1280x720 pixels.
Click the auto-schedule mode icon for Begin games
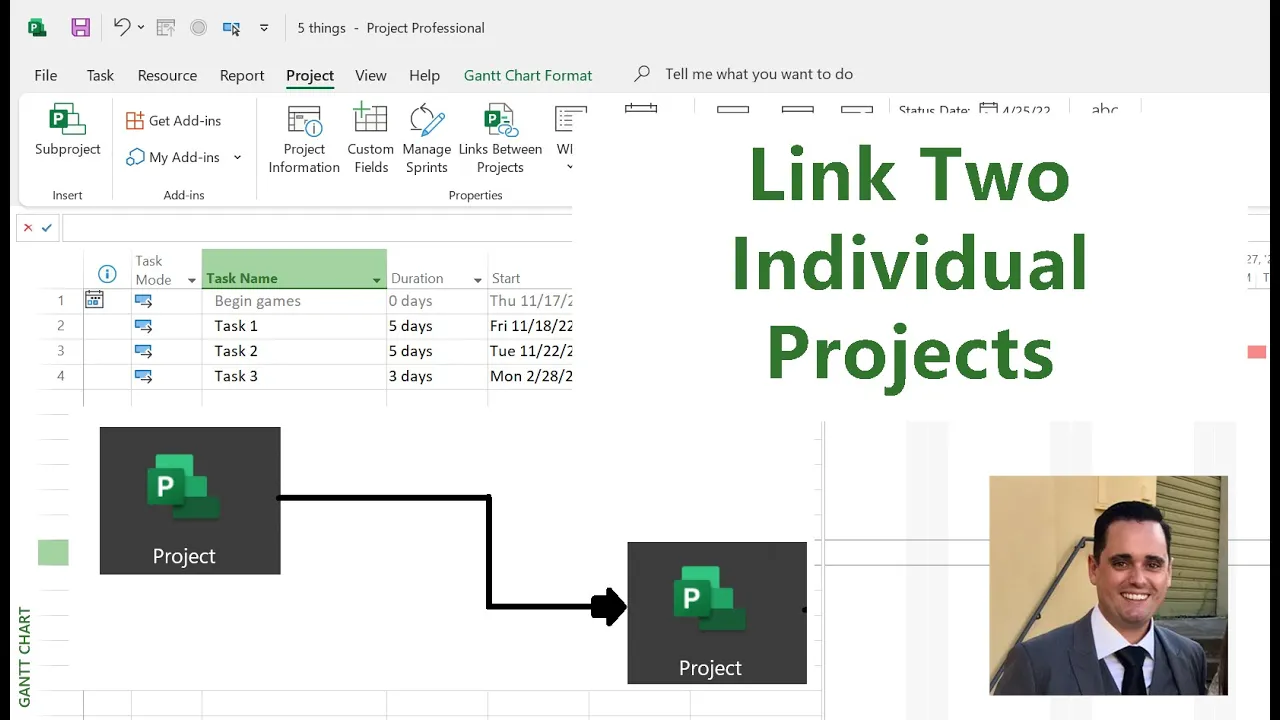tap(143, 300)
